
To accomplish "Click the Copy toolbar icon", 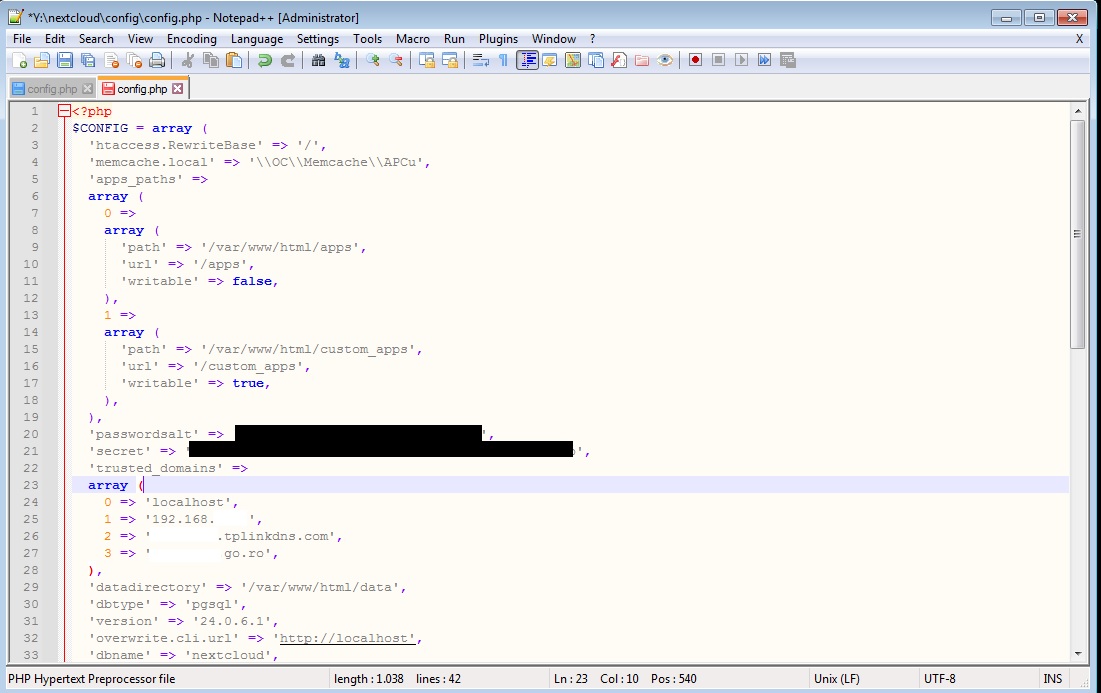I will click(211, 60).
